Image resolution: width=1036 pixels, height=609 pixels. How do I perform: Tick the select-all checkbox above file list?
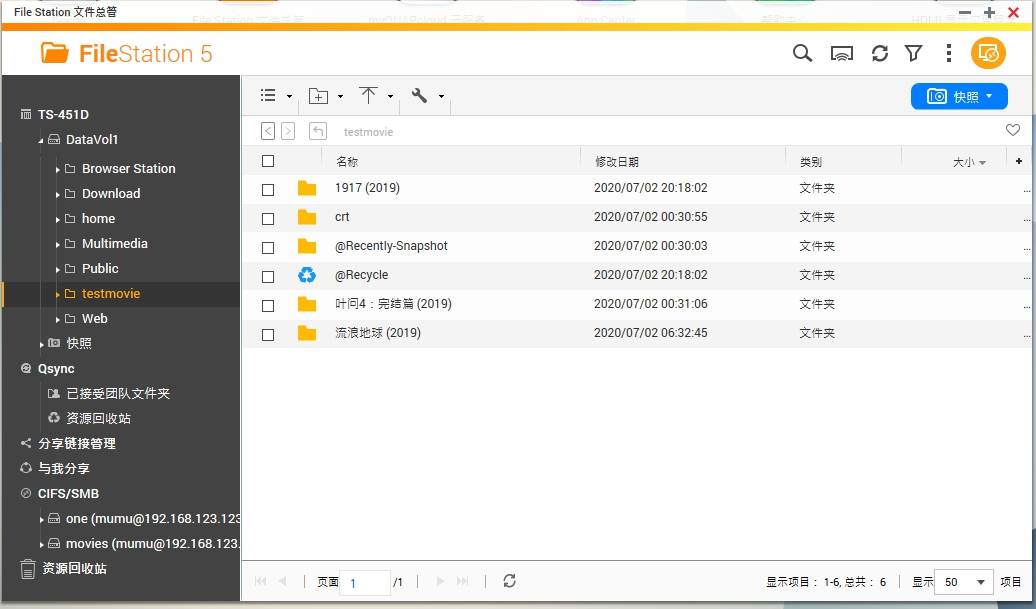click(267, 160)
